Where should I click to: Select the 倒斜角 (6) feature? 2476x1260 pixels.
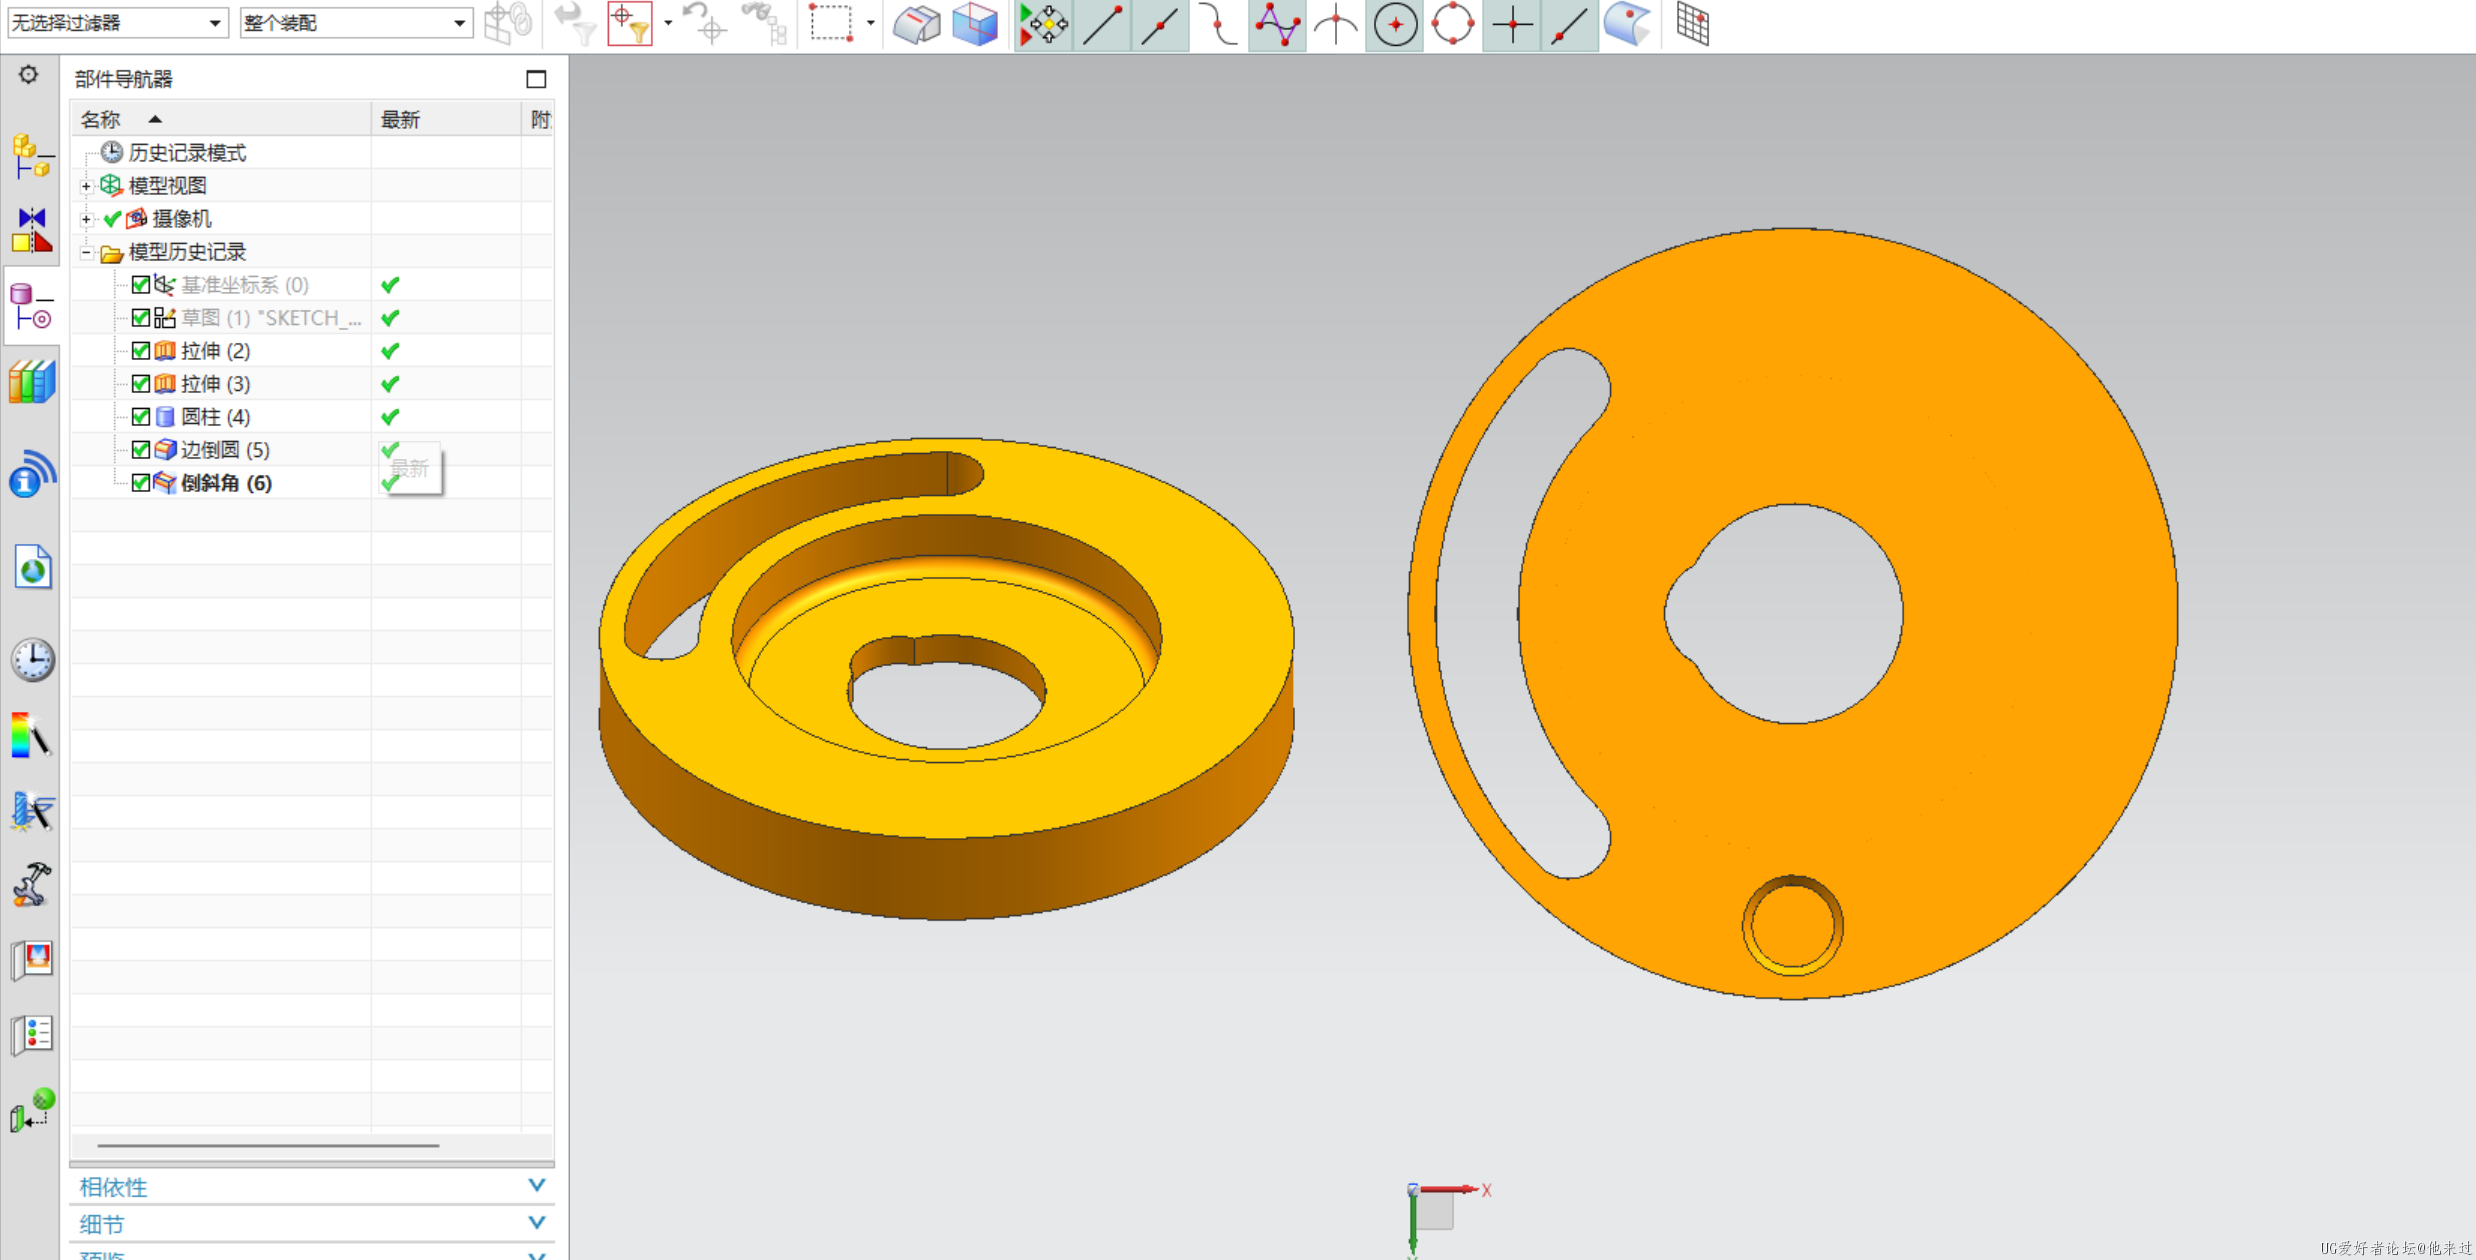tap(226, 483)
